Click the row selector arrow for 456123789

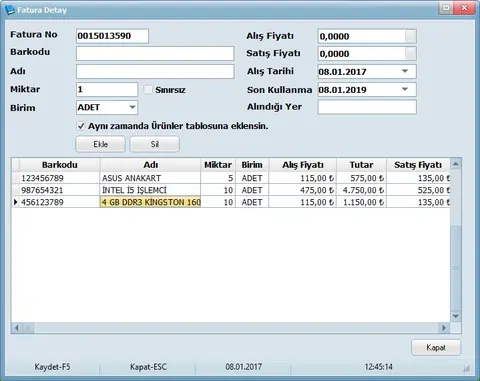[x=15, y=202]
